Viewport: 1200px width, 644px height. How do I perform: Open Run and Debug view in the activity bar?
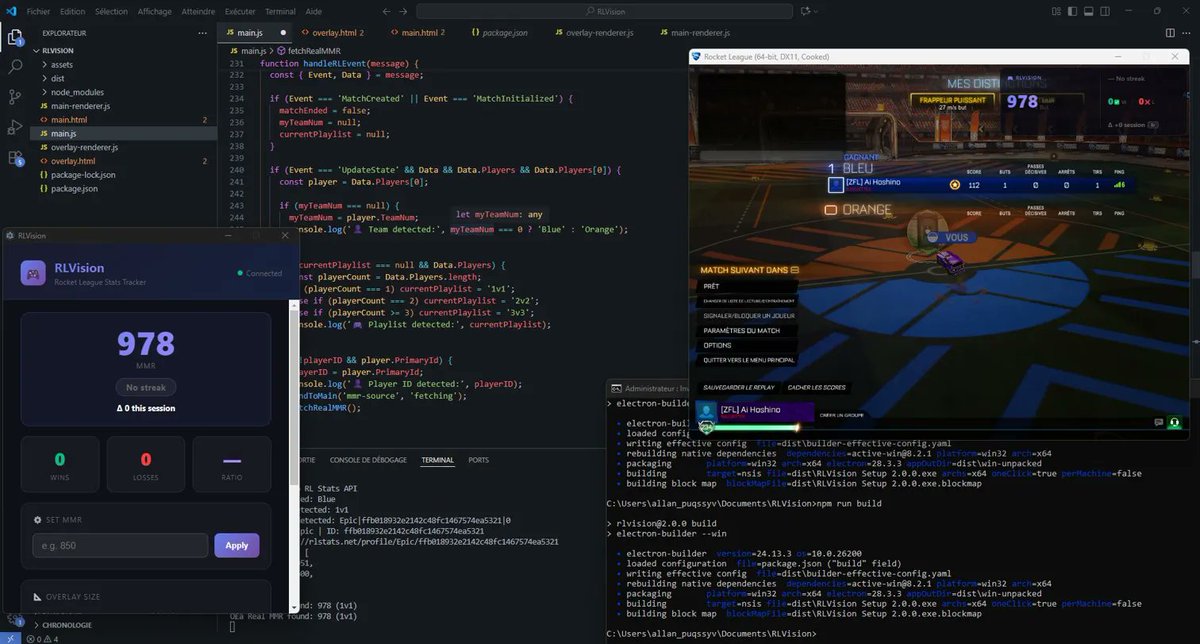[x=15, y=127]
